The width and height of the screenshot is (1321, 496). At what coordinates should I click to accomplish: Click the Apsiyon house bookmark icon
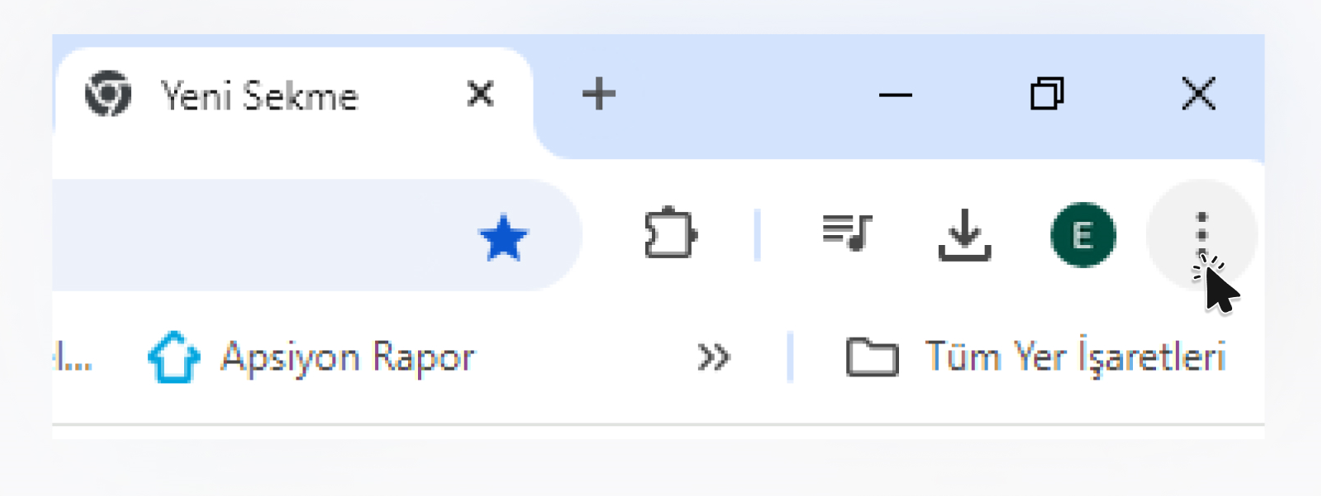[x=173, y=357]
